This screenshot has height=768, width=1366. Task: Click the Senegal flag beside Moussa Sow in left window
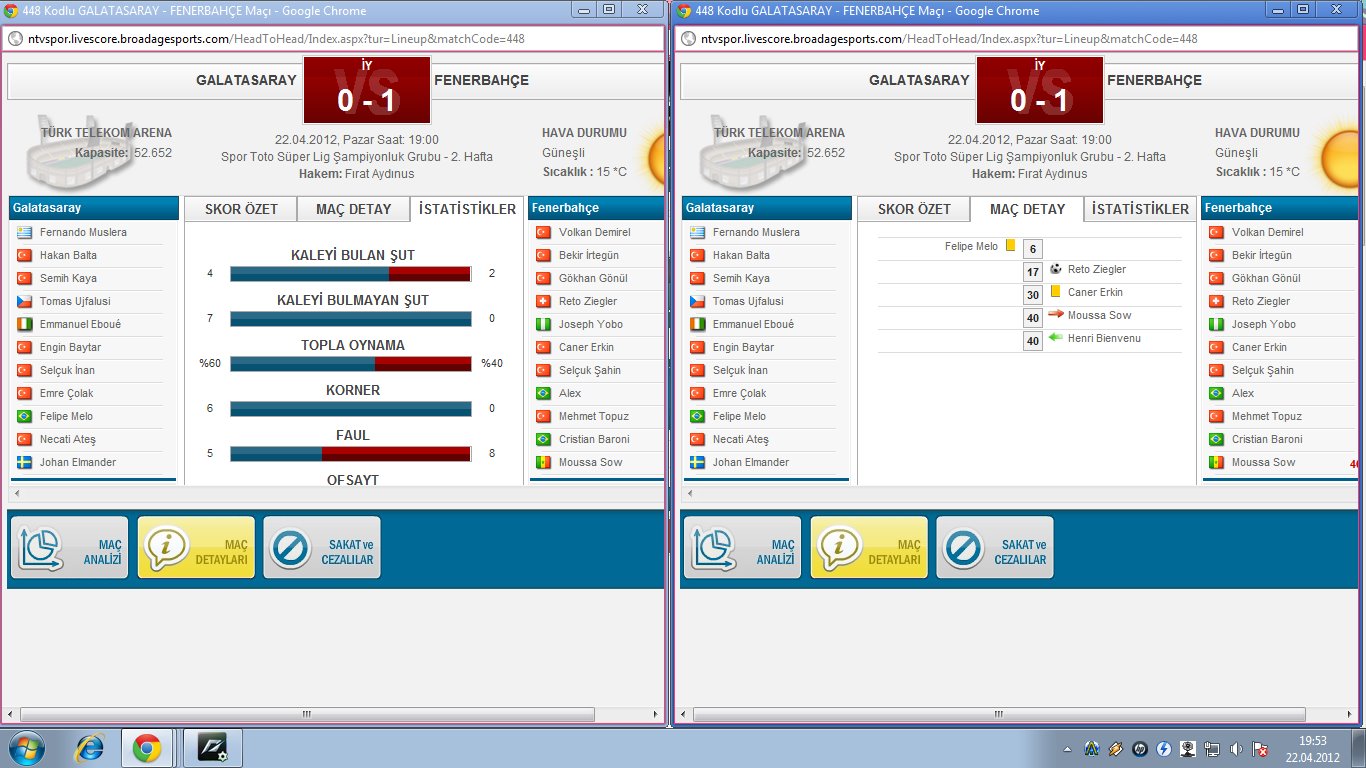click(x=544, y=462)
